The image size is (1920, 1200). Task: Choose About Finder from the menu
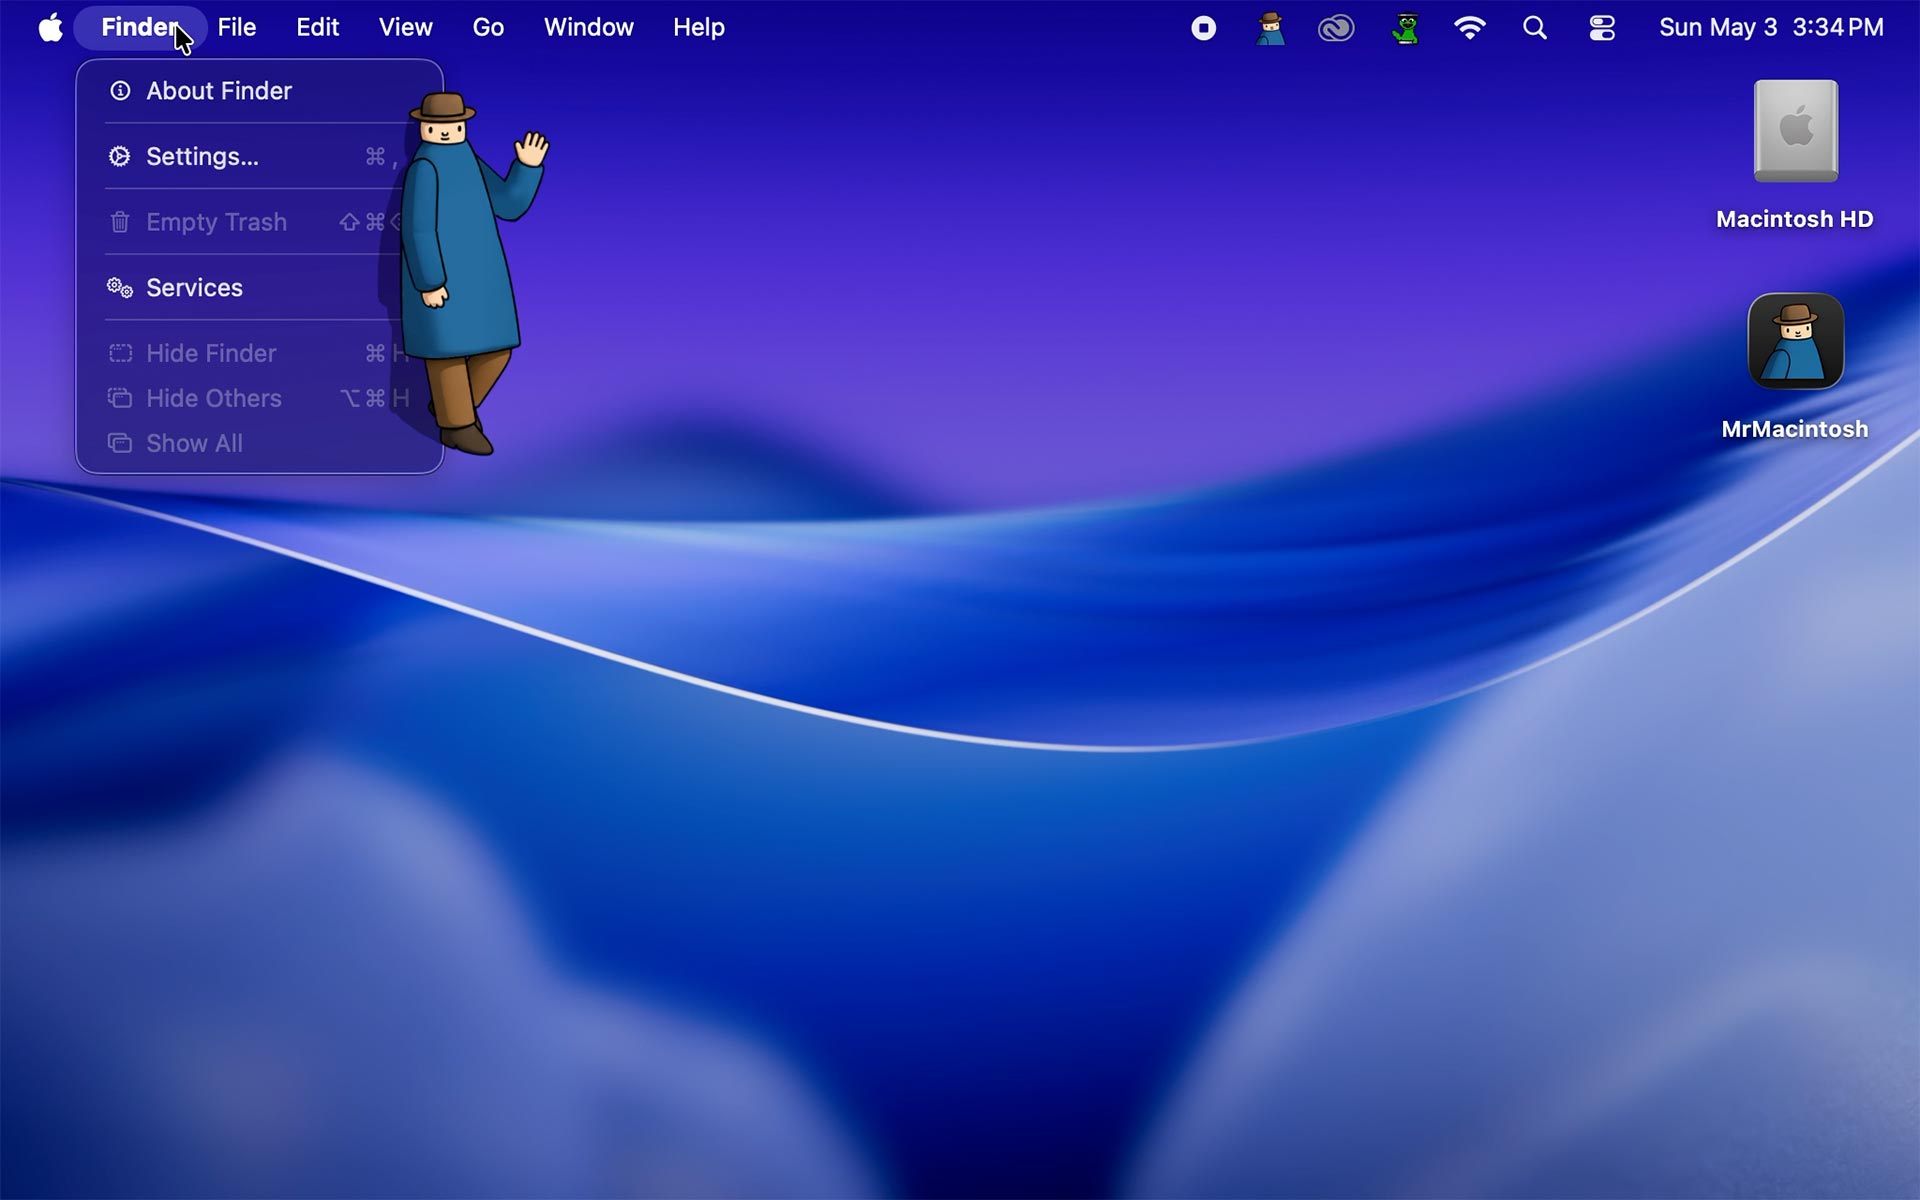[258, 91]
